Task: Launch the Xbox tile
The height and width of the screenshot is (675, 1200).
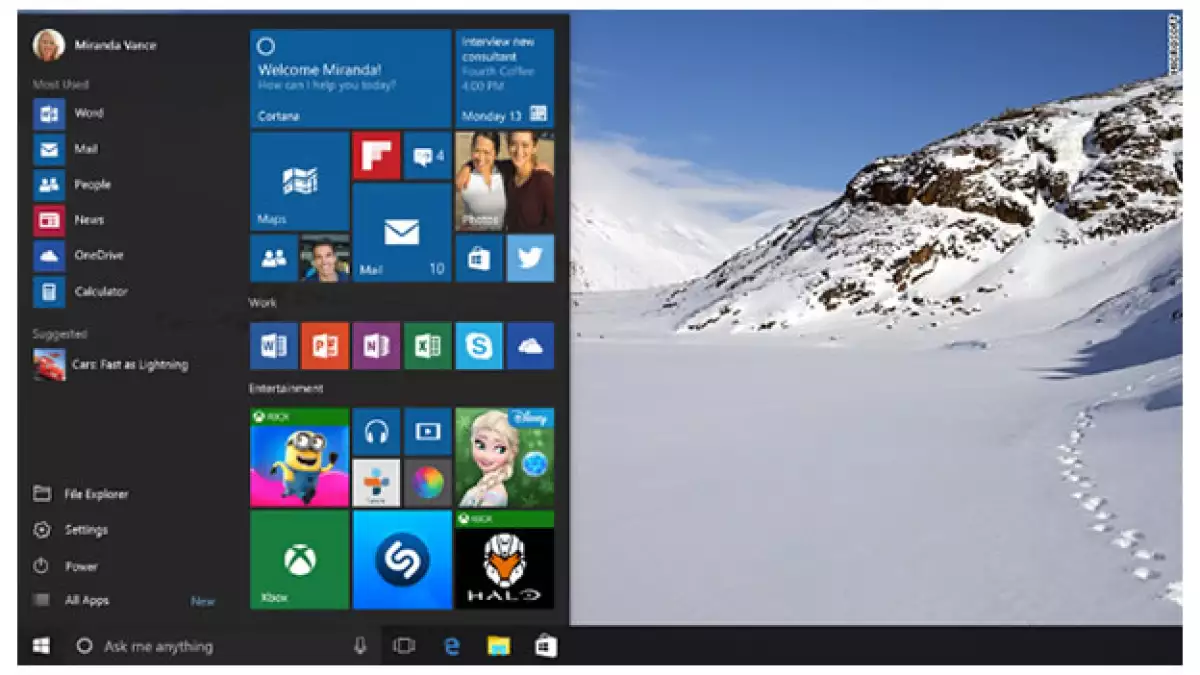Action: [x=299, y=560]
